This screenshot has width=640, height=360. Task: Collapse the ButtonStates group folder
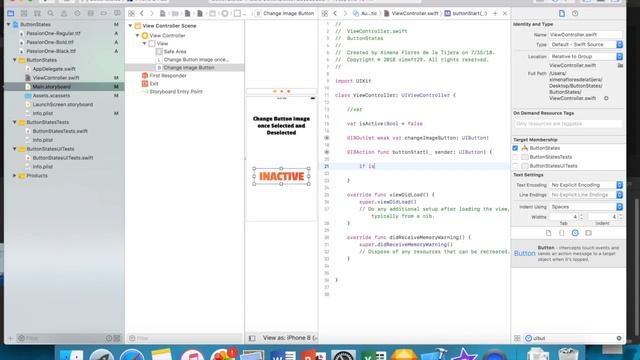click(x=15, y=60)
